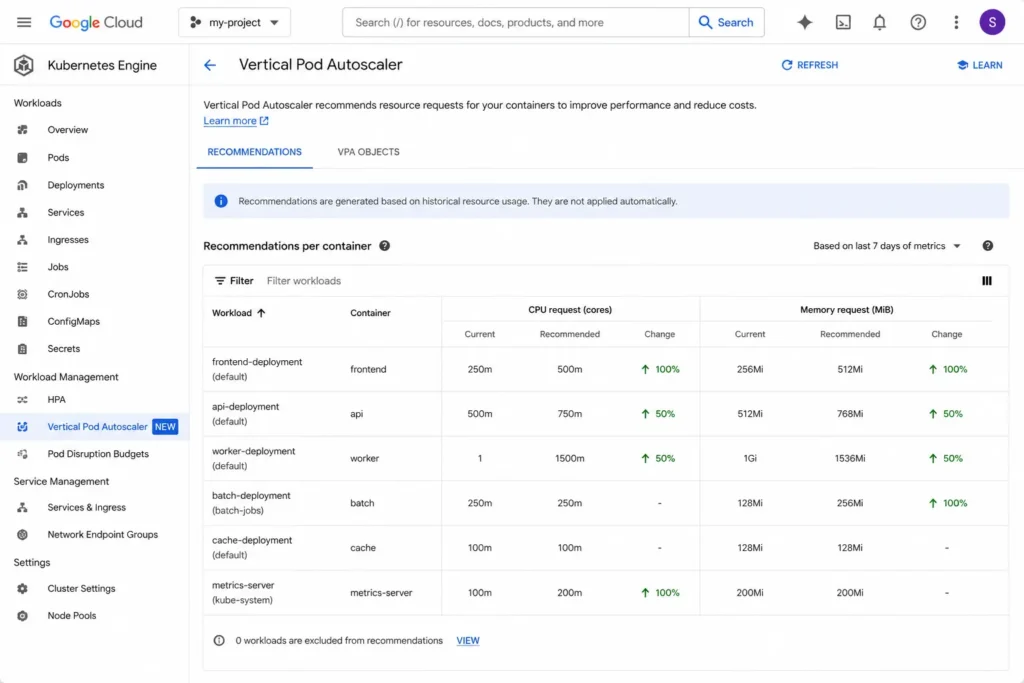Click the Workloads section heading

[38, 103]
